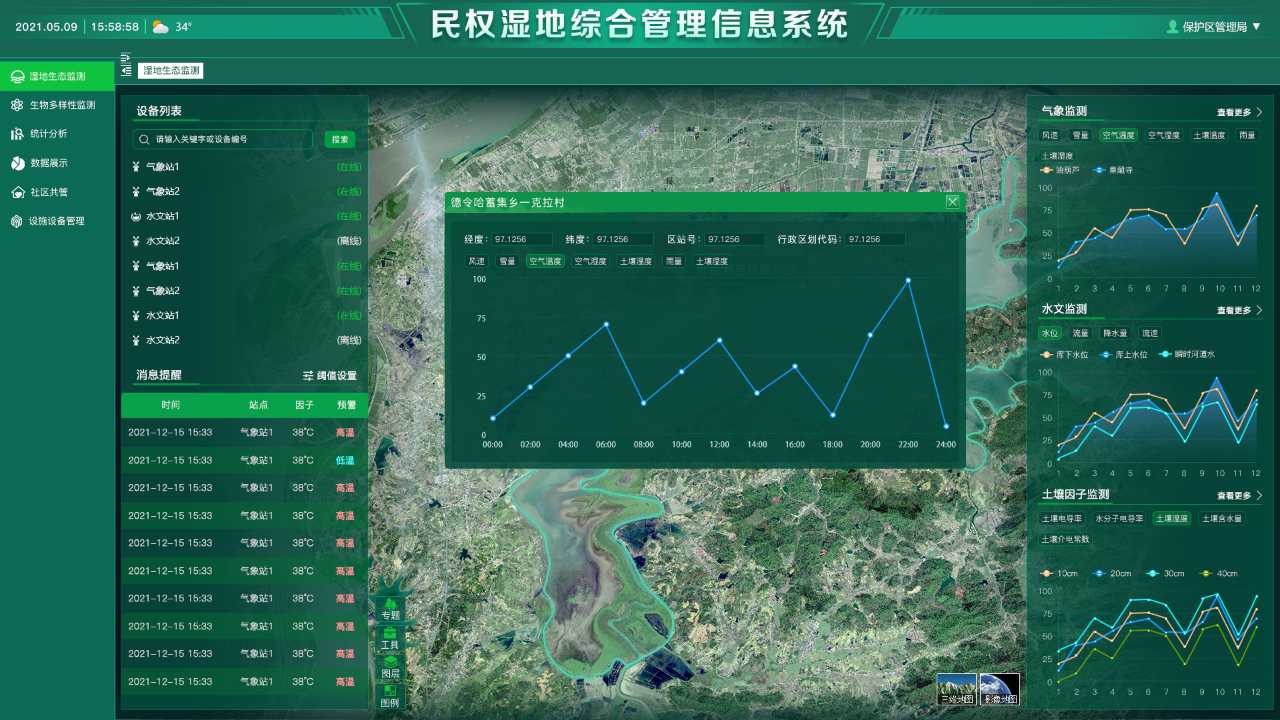Screen dimensions: 1280x720
Task: Click the 低温 warning row
Action: [x=245, y=460]
